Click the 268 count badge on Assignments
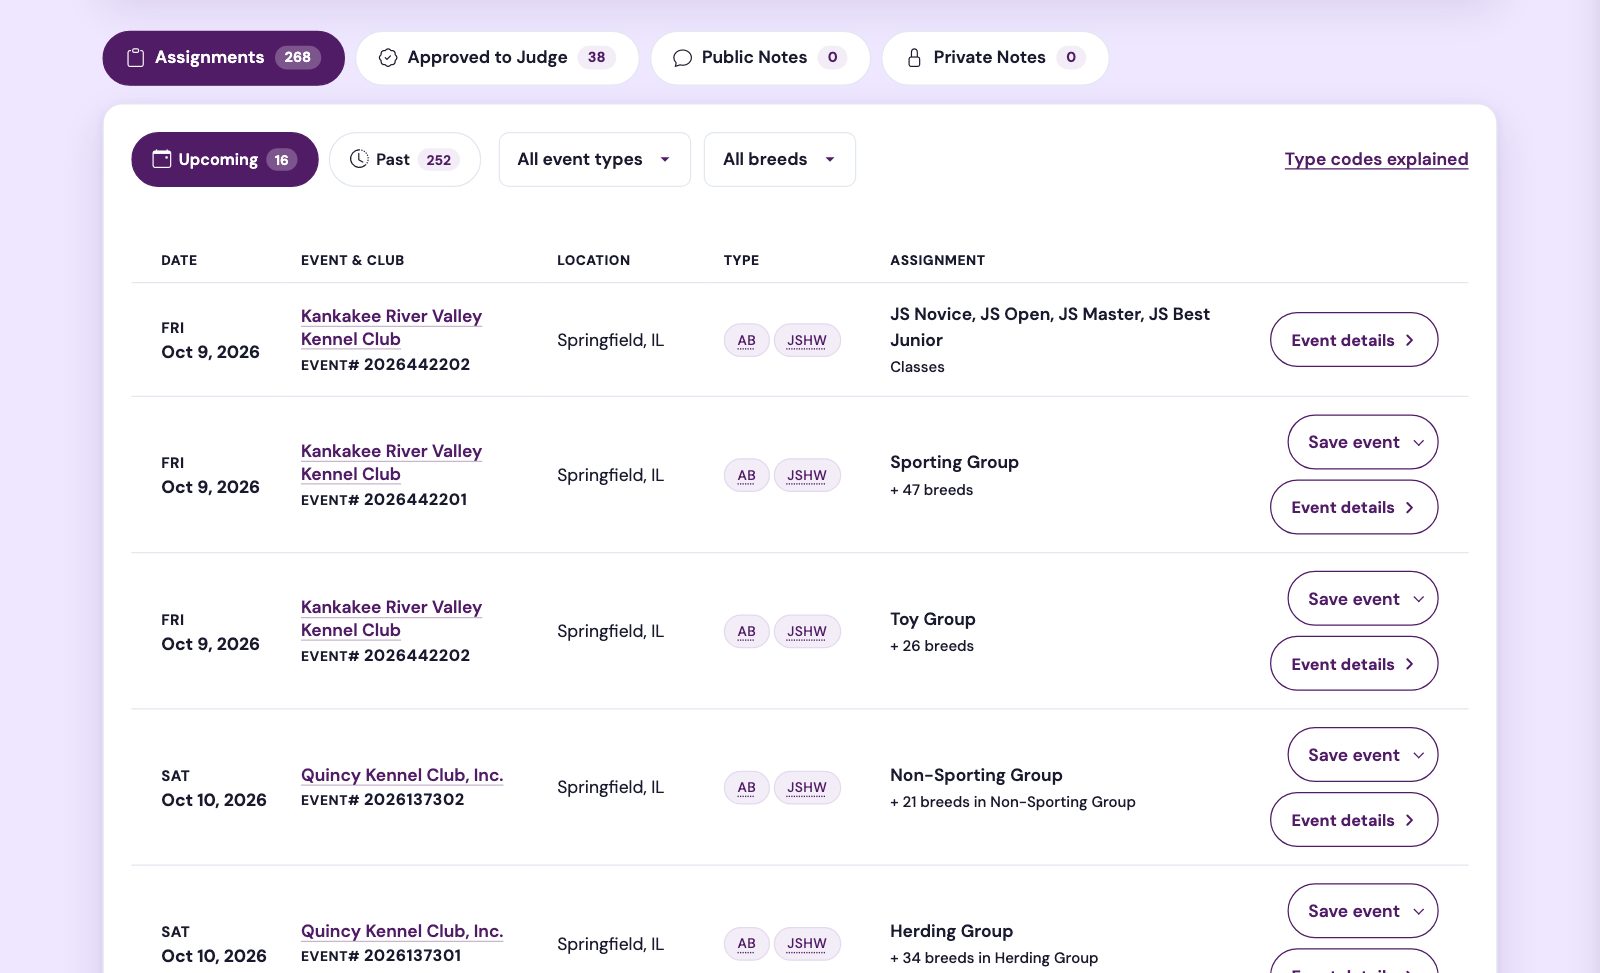This screenshot has width=1600, height=973. click(298, 58)
